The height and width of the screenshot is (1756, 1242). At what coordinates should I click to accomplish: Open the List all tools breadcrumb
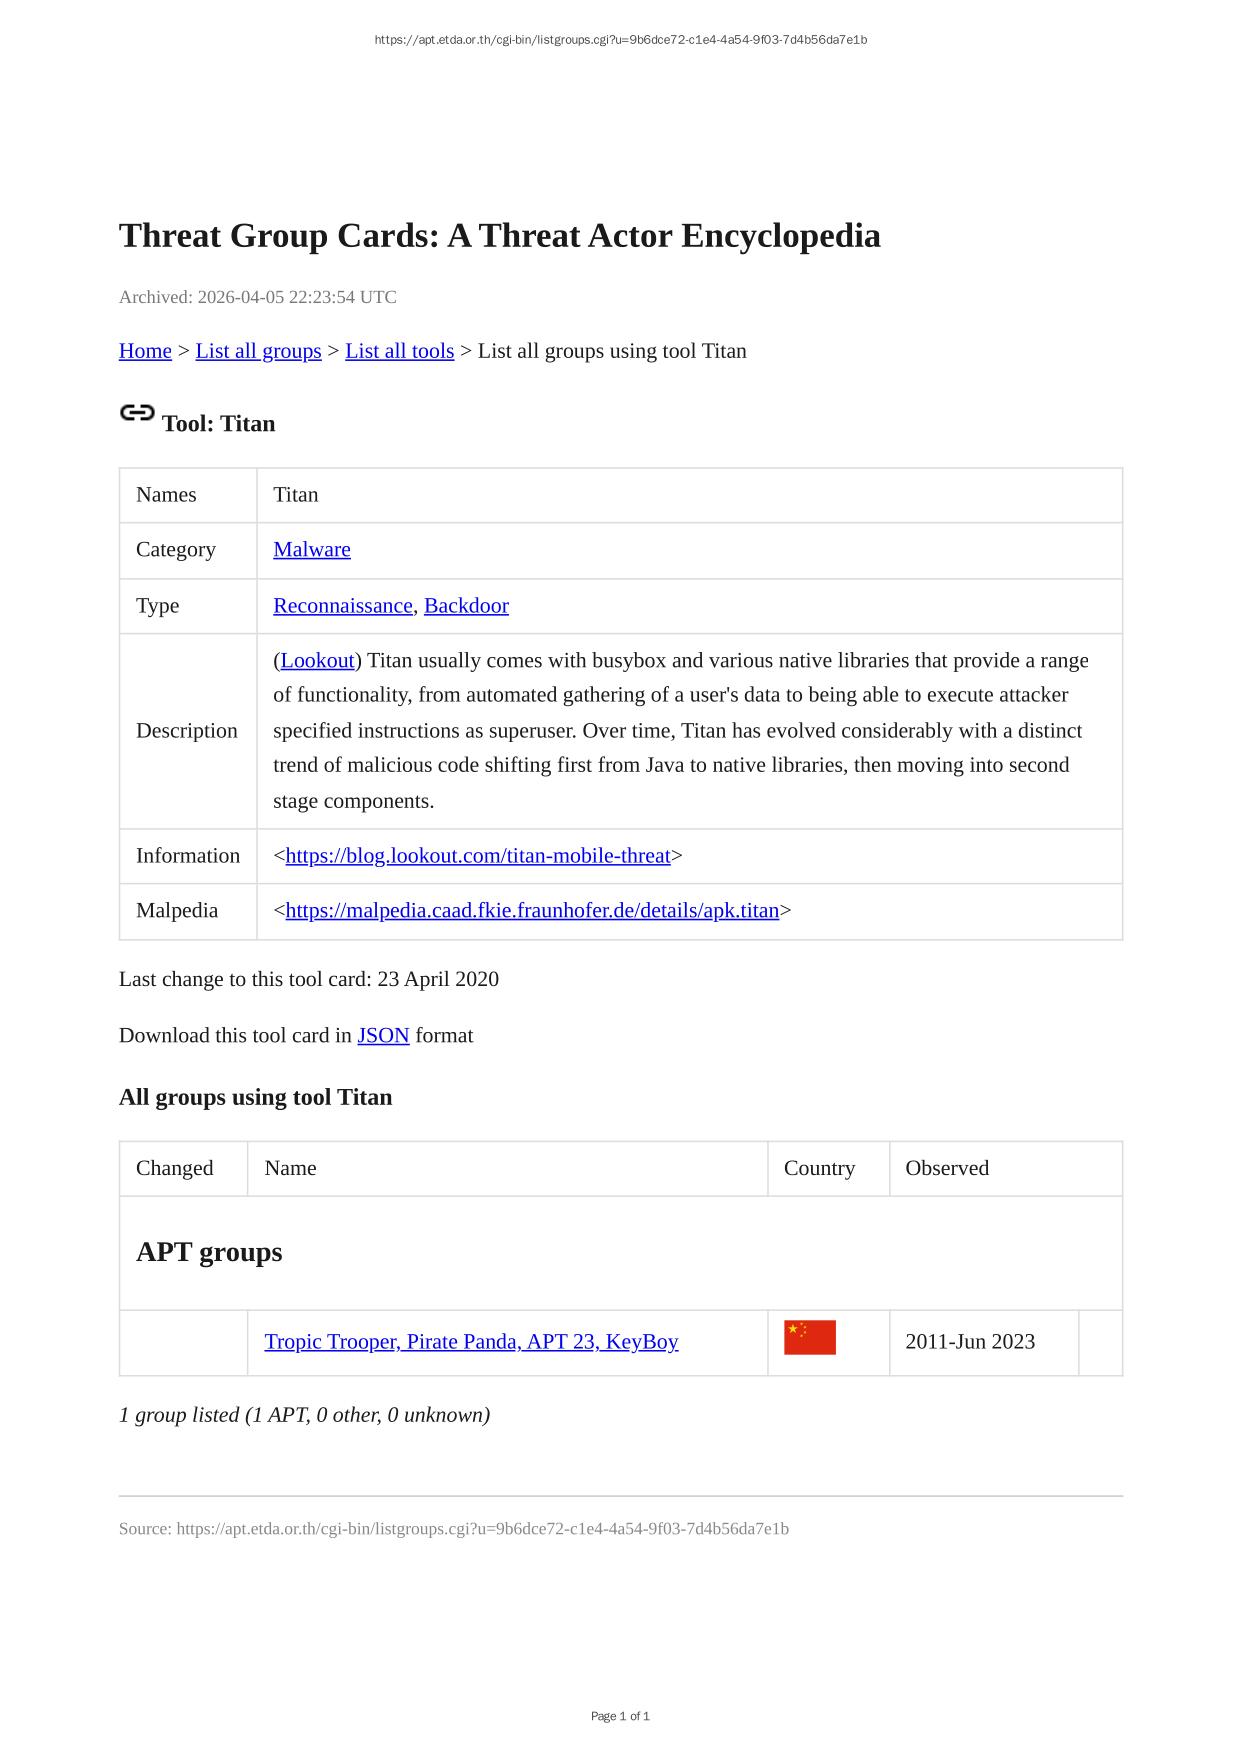pyautogui.click(x=399, y=351)
